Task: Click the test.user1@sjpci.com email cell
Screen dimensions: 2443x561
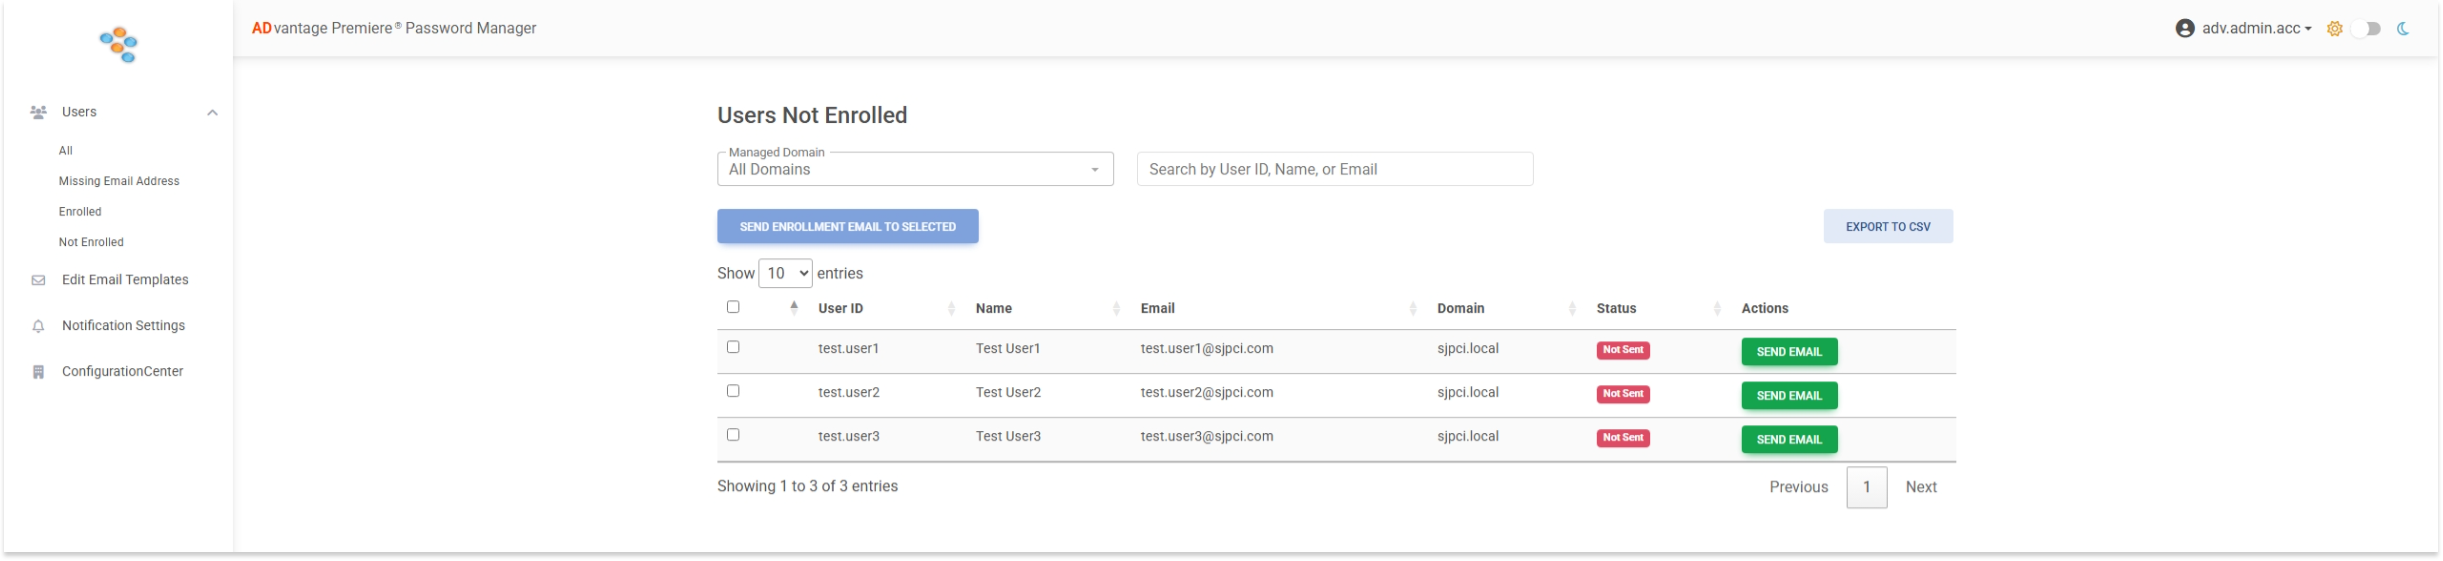Action: (1206, 349)
